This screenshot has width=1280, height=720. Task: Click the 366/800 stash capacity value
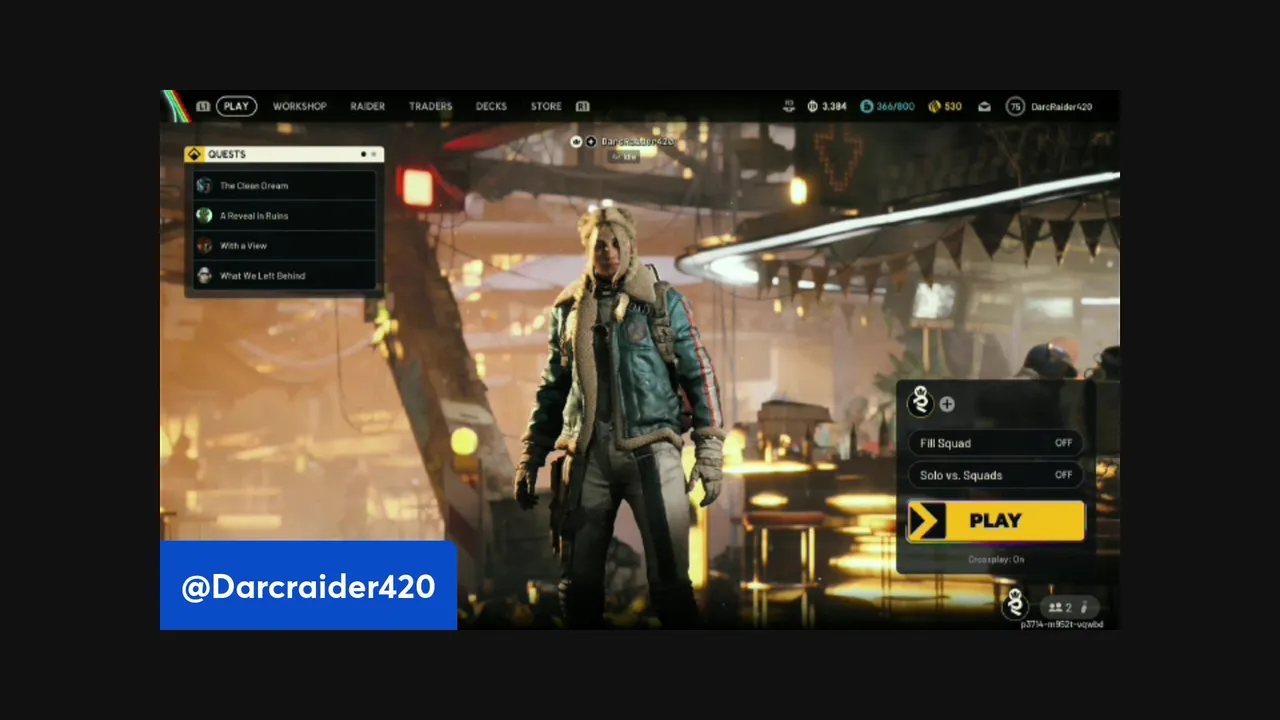point(895,106)
